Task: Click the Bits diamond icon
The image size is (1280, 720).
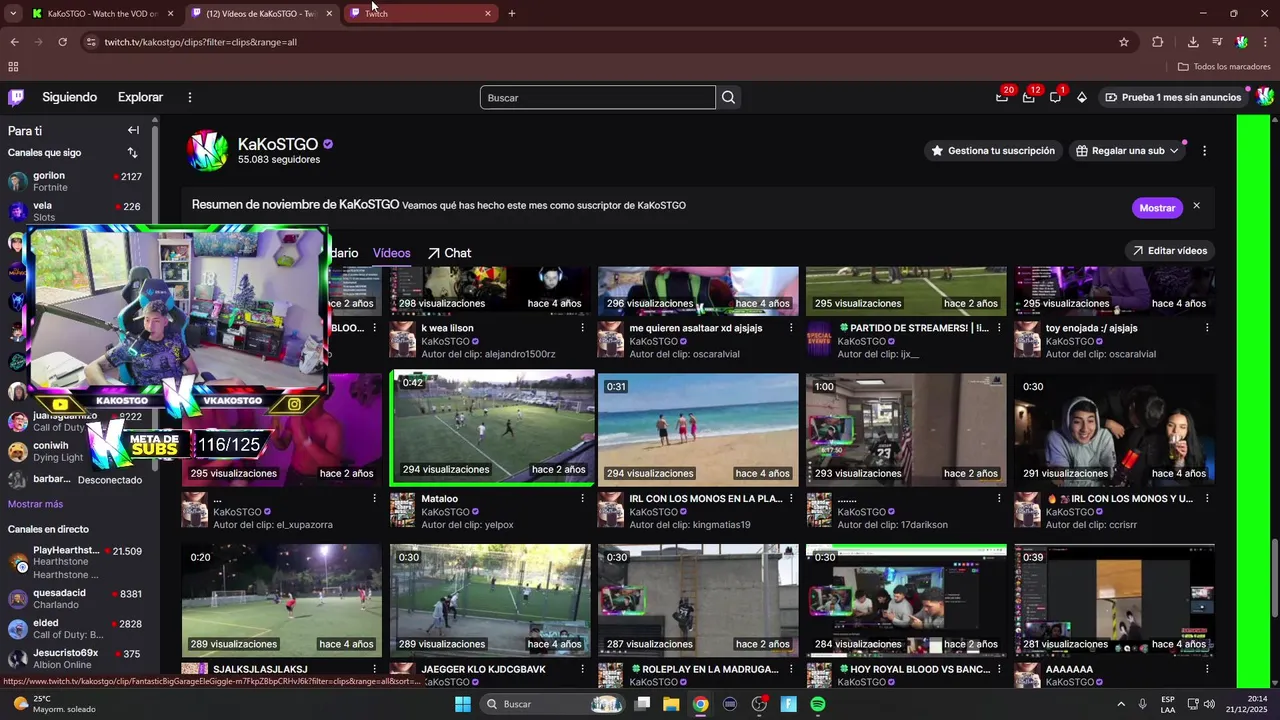Action: pos(1082,97)
